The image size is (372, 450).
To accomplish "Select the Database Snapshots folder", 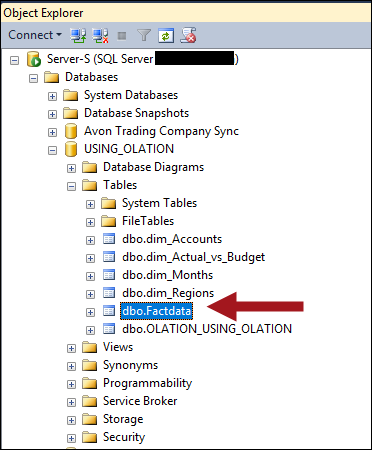I will pos(136,113).
